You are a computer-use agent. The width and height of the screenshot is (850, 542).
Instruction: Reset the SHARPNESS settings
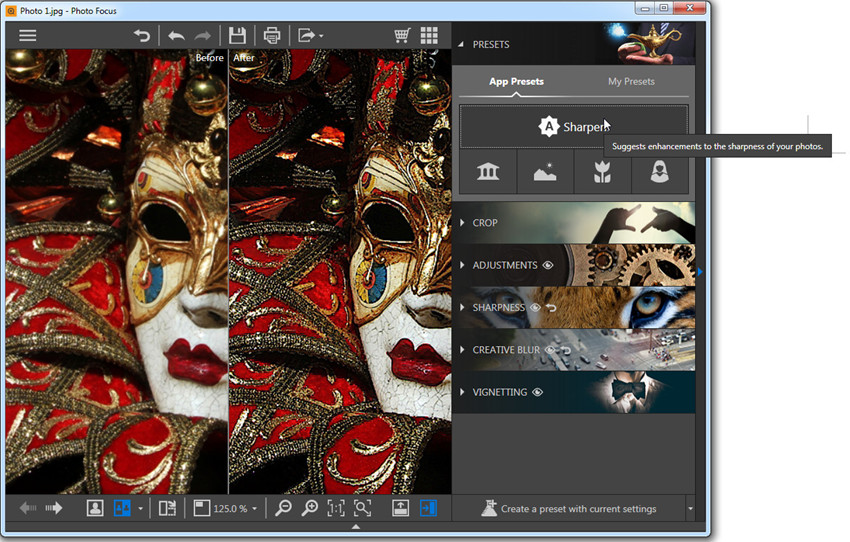point(551,307)
